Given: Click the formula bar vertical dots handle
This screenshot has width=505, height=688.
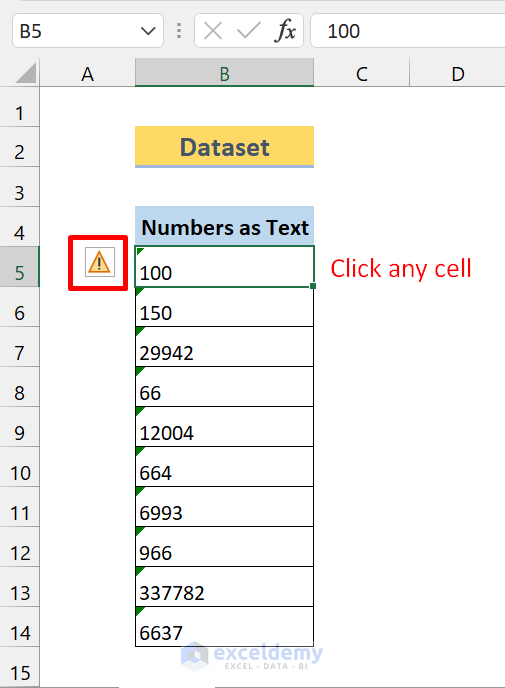Looking at the screenshot, I should click(179, 31).
